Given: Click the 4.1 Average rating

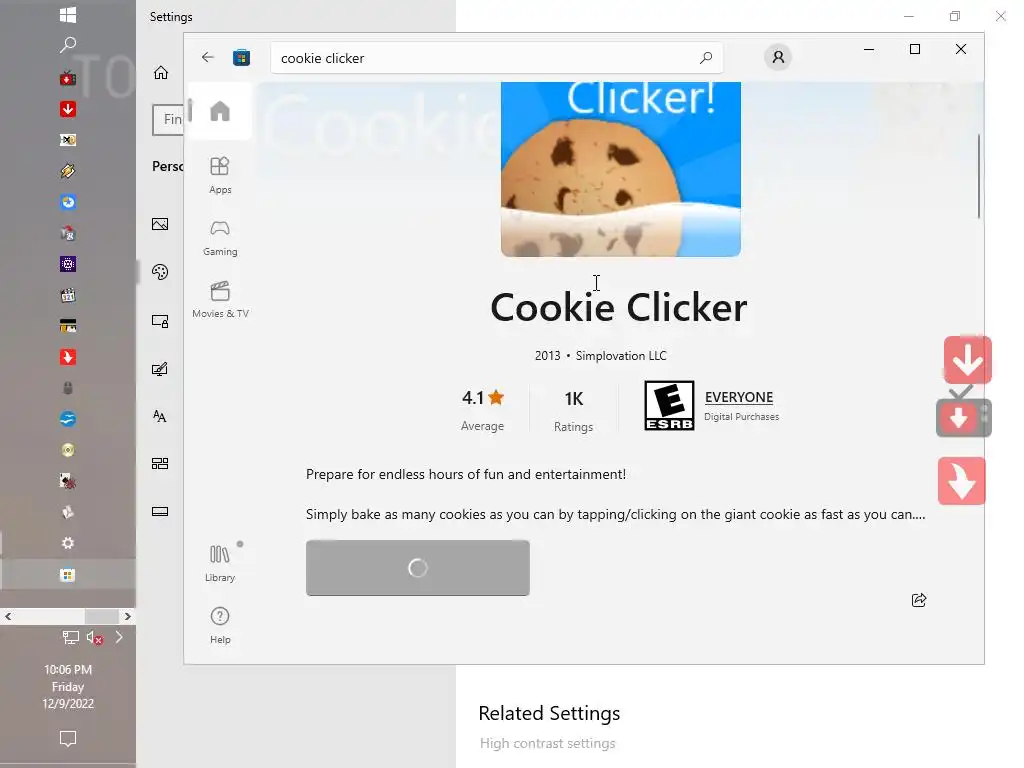Looking at the screenshot, I should [x=483, y=410].
